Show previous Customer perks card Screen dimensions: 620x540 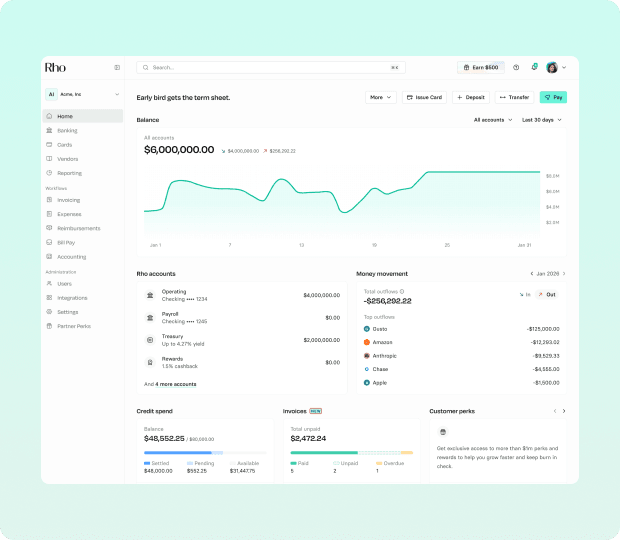[555, 411]
